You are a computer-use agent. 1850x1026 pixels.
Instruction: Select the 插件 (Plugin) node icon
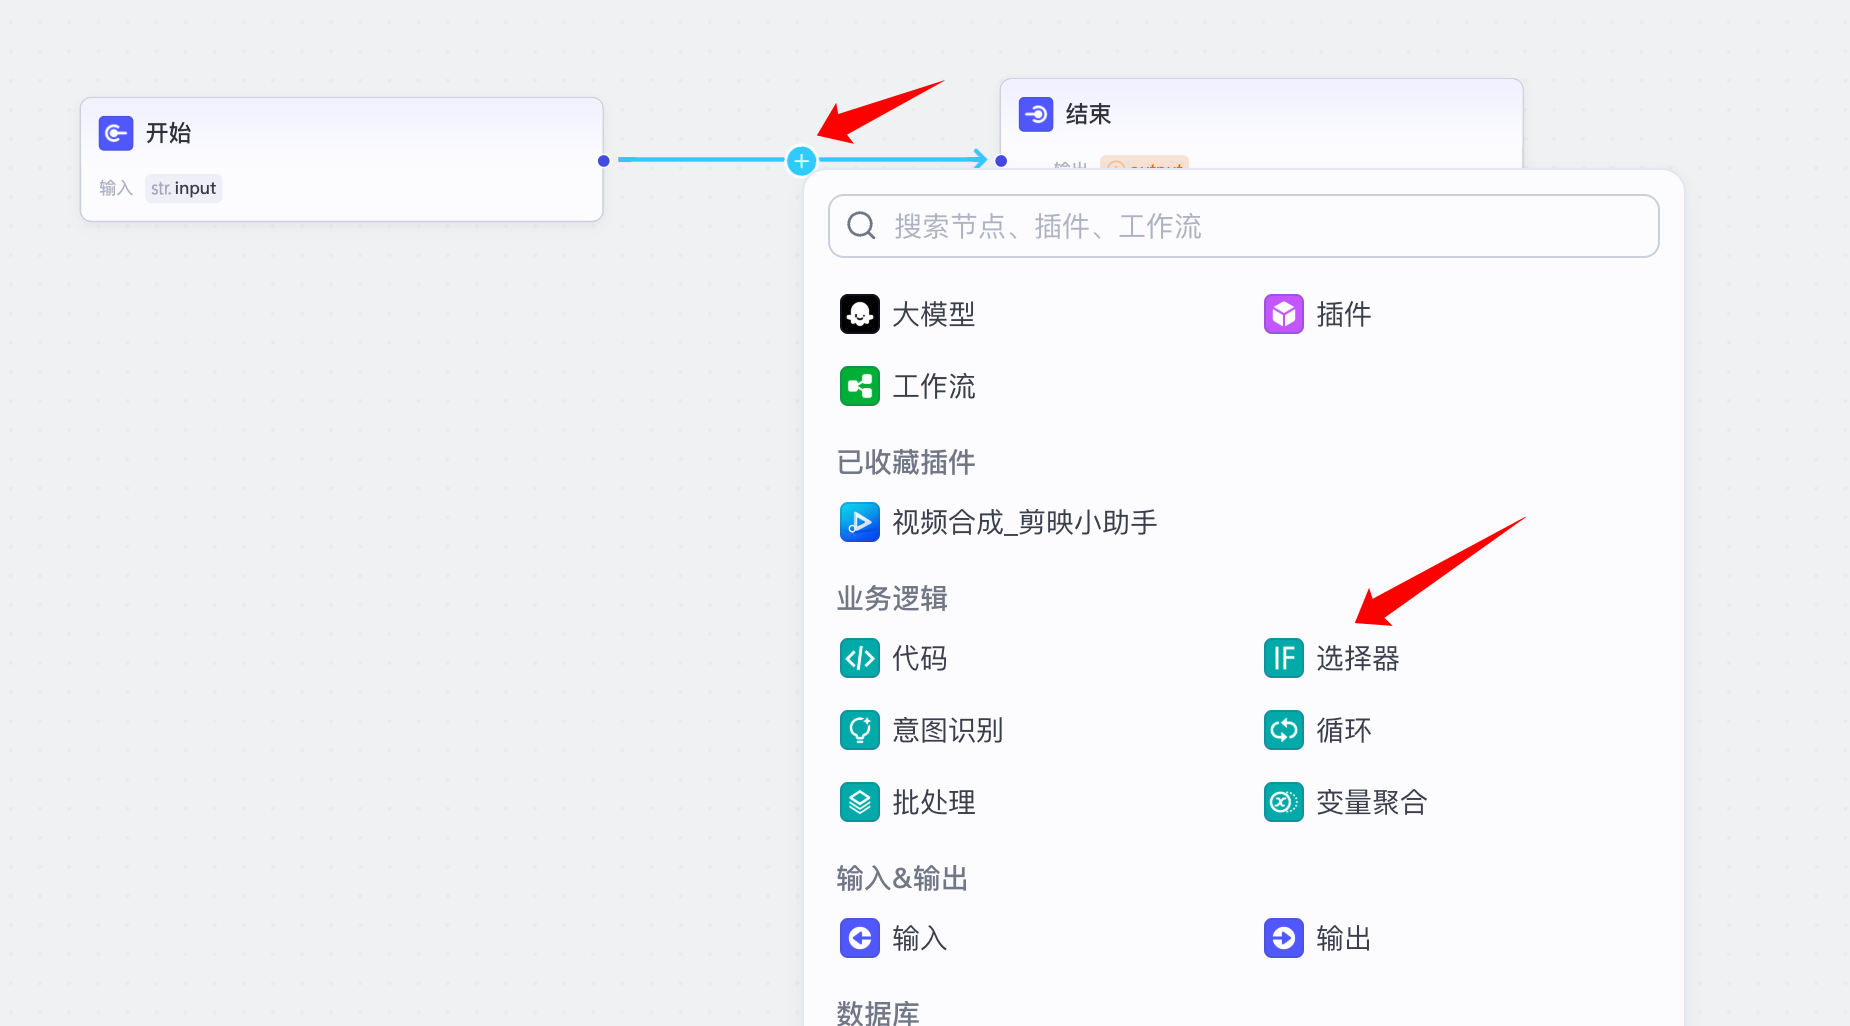coord(1283,314)
